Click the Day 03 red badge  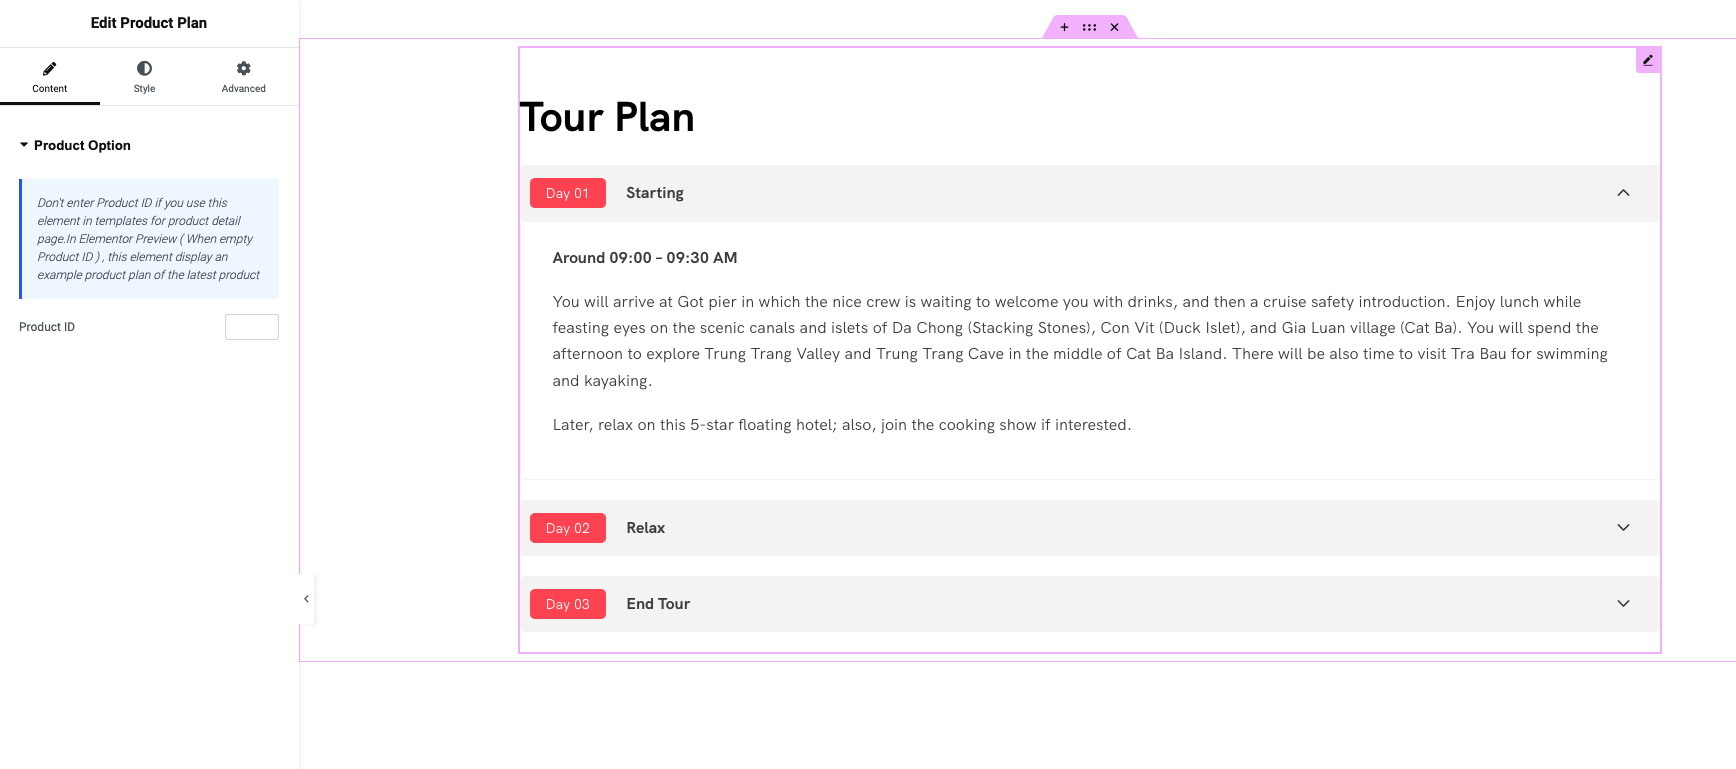568,604
